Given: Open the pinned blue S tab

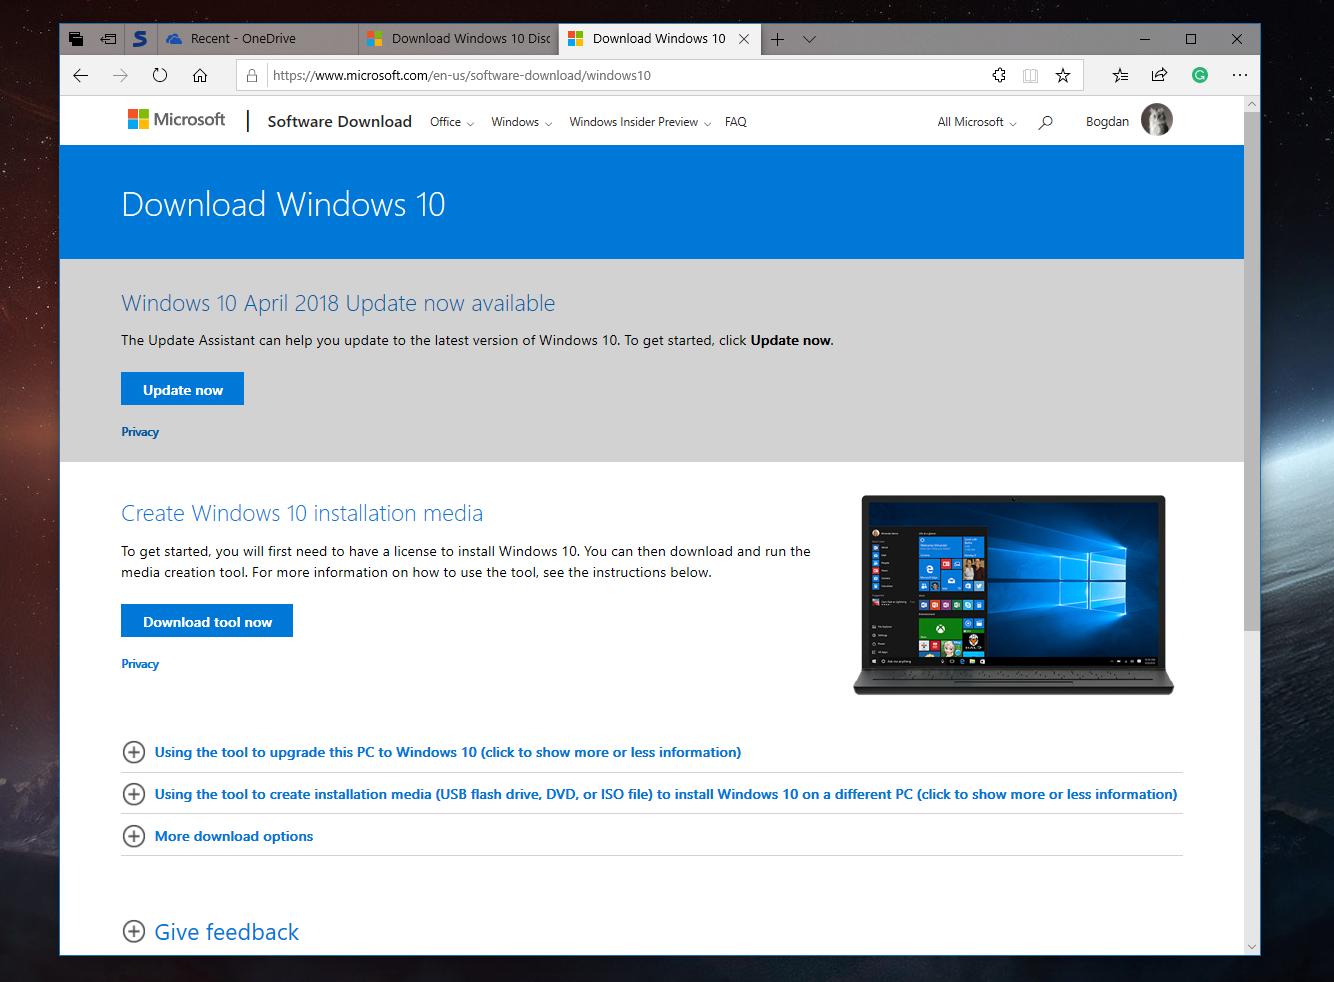Looking at the screenshot, I should tap(140, 39).
